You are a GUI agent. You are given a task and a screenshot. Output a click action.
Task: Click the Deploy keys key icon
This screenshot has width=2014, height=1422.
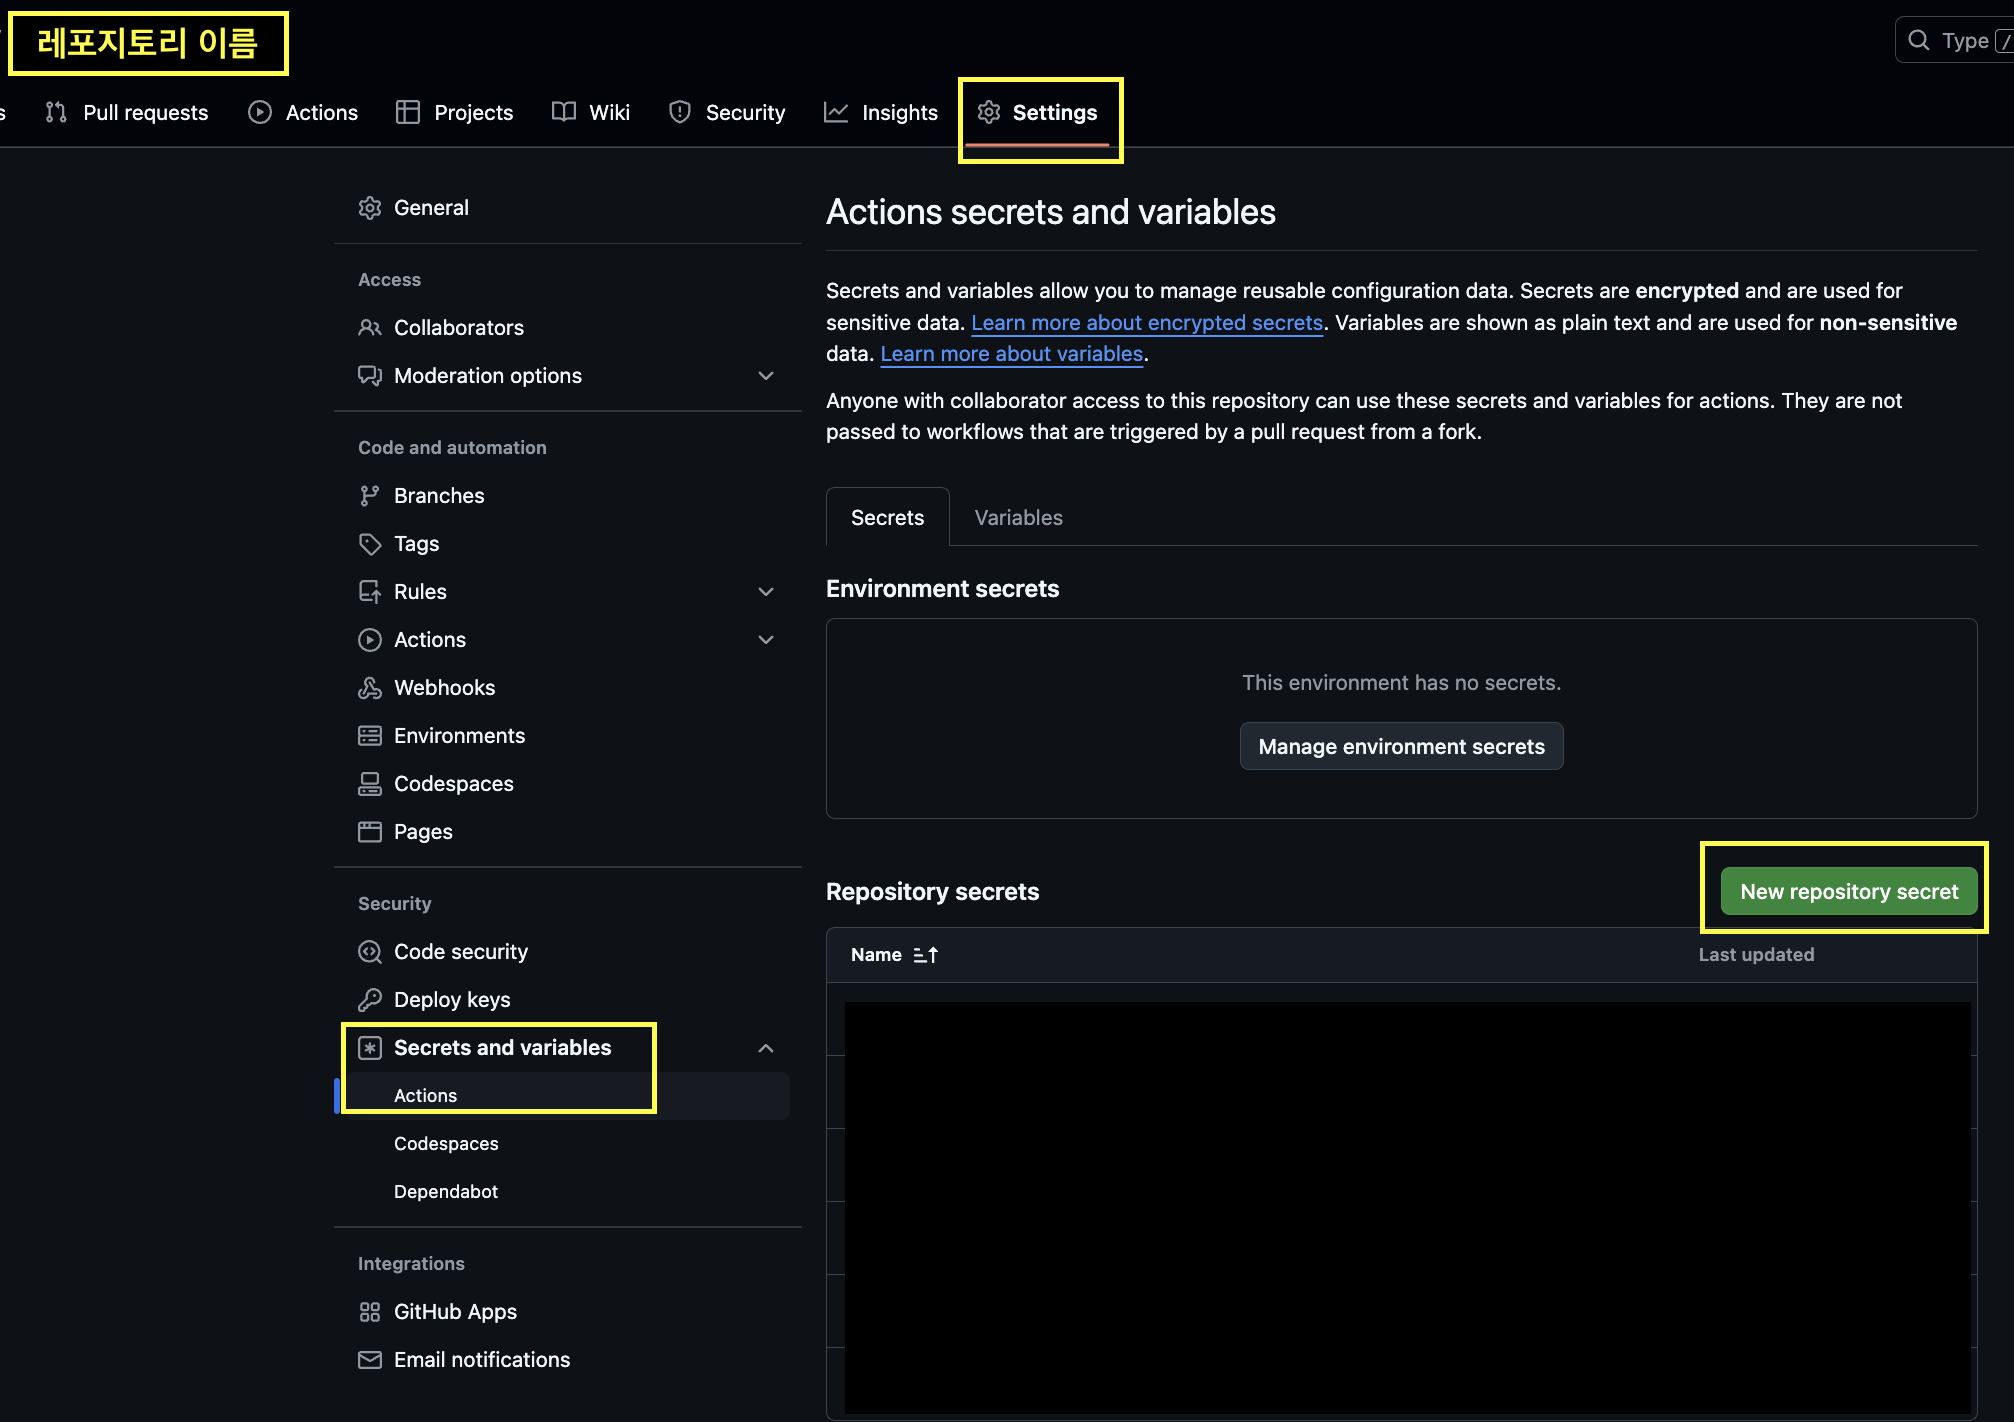pyautogui.click(x=370, y=1000)
